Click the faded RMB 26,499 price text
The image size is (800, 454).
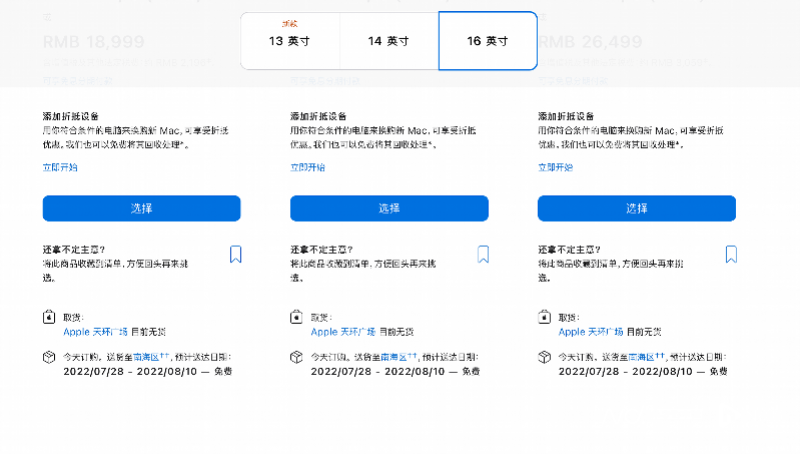[590, 42]
